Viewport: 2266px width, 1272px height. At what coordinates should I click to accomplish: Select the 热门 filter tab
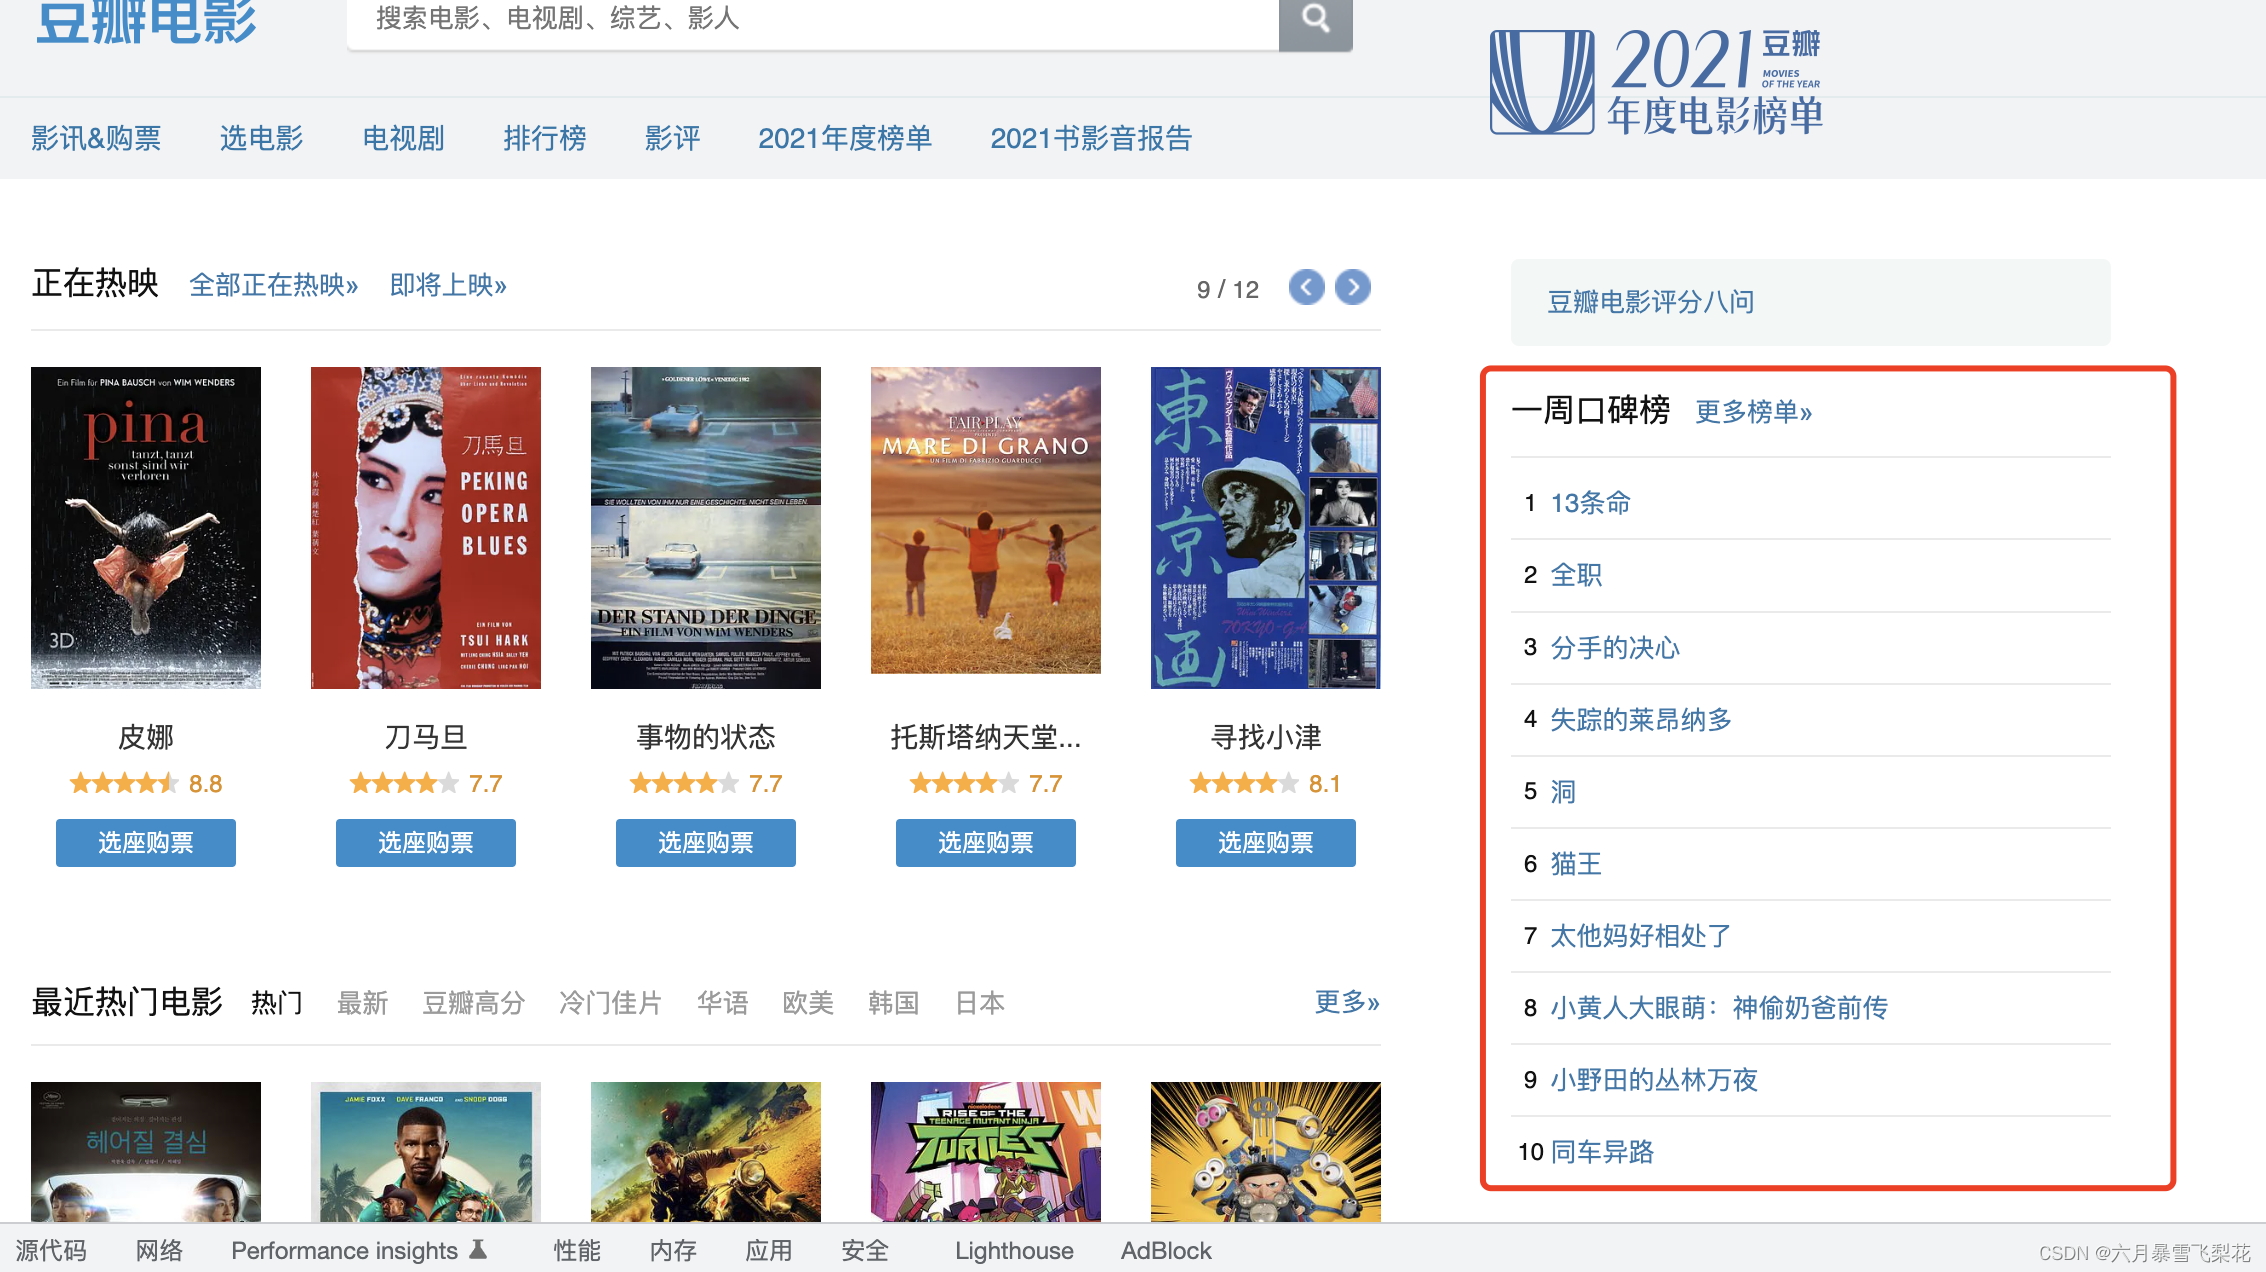277,1003
